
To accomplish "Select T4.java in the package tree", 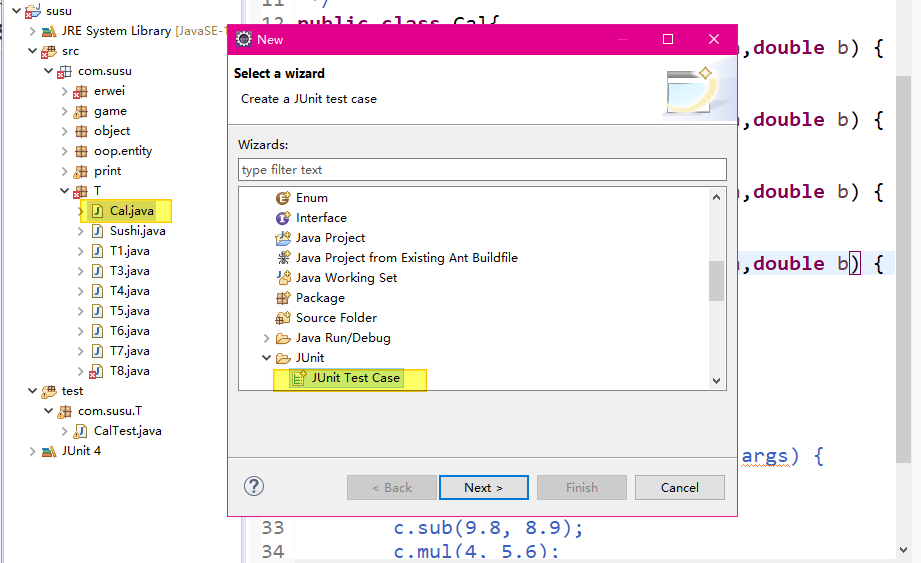I will coord(130,291).
